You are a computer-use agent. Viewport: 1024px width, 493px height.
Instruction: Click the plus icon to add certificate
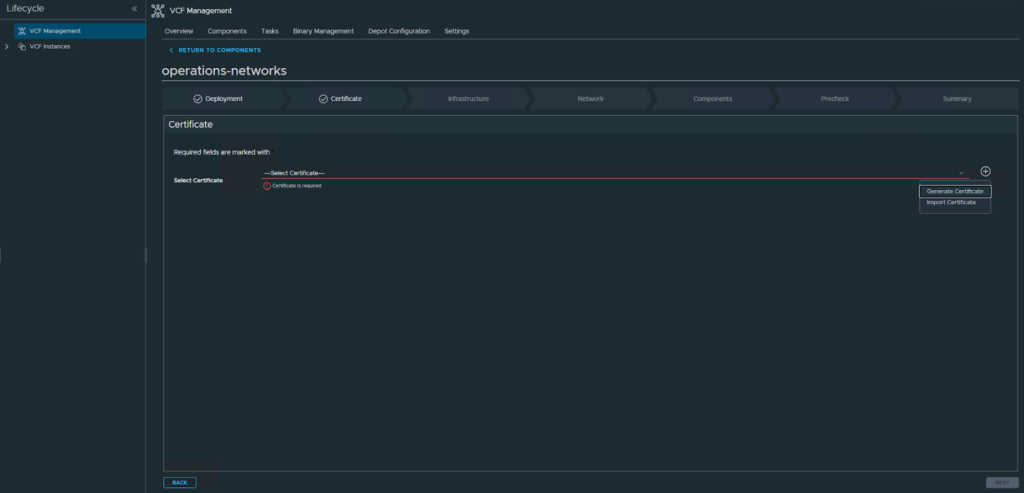pos(985,171)
